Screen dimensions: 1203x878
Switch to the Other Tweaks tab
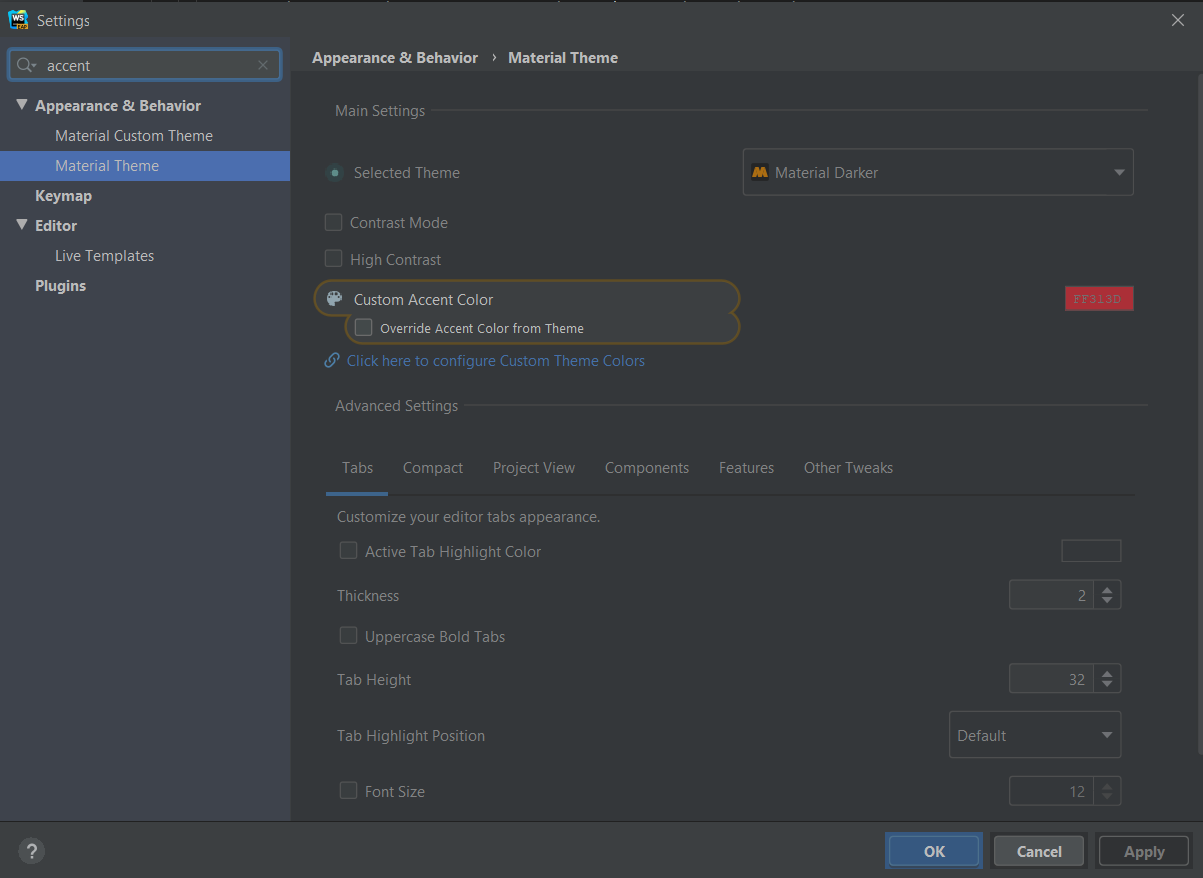(x=848, y=467)
